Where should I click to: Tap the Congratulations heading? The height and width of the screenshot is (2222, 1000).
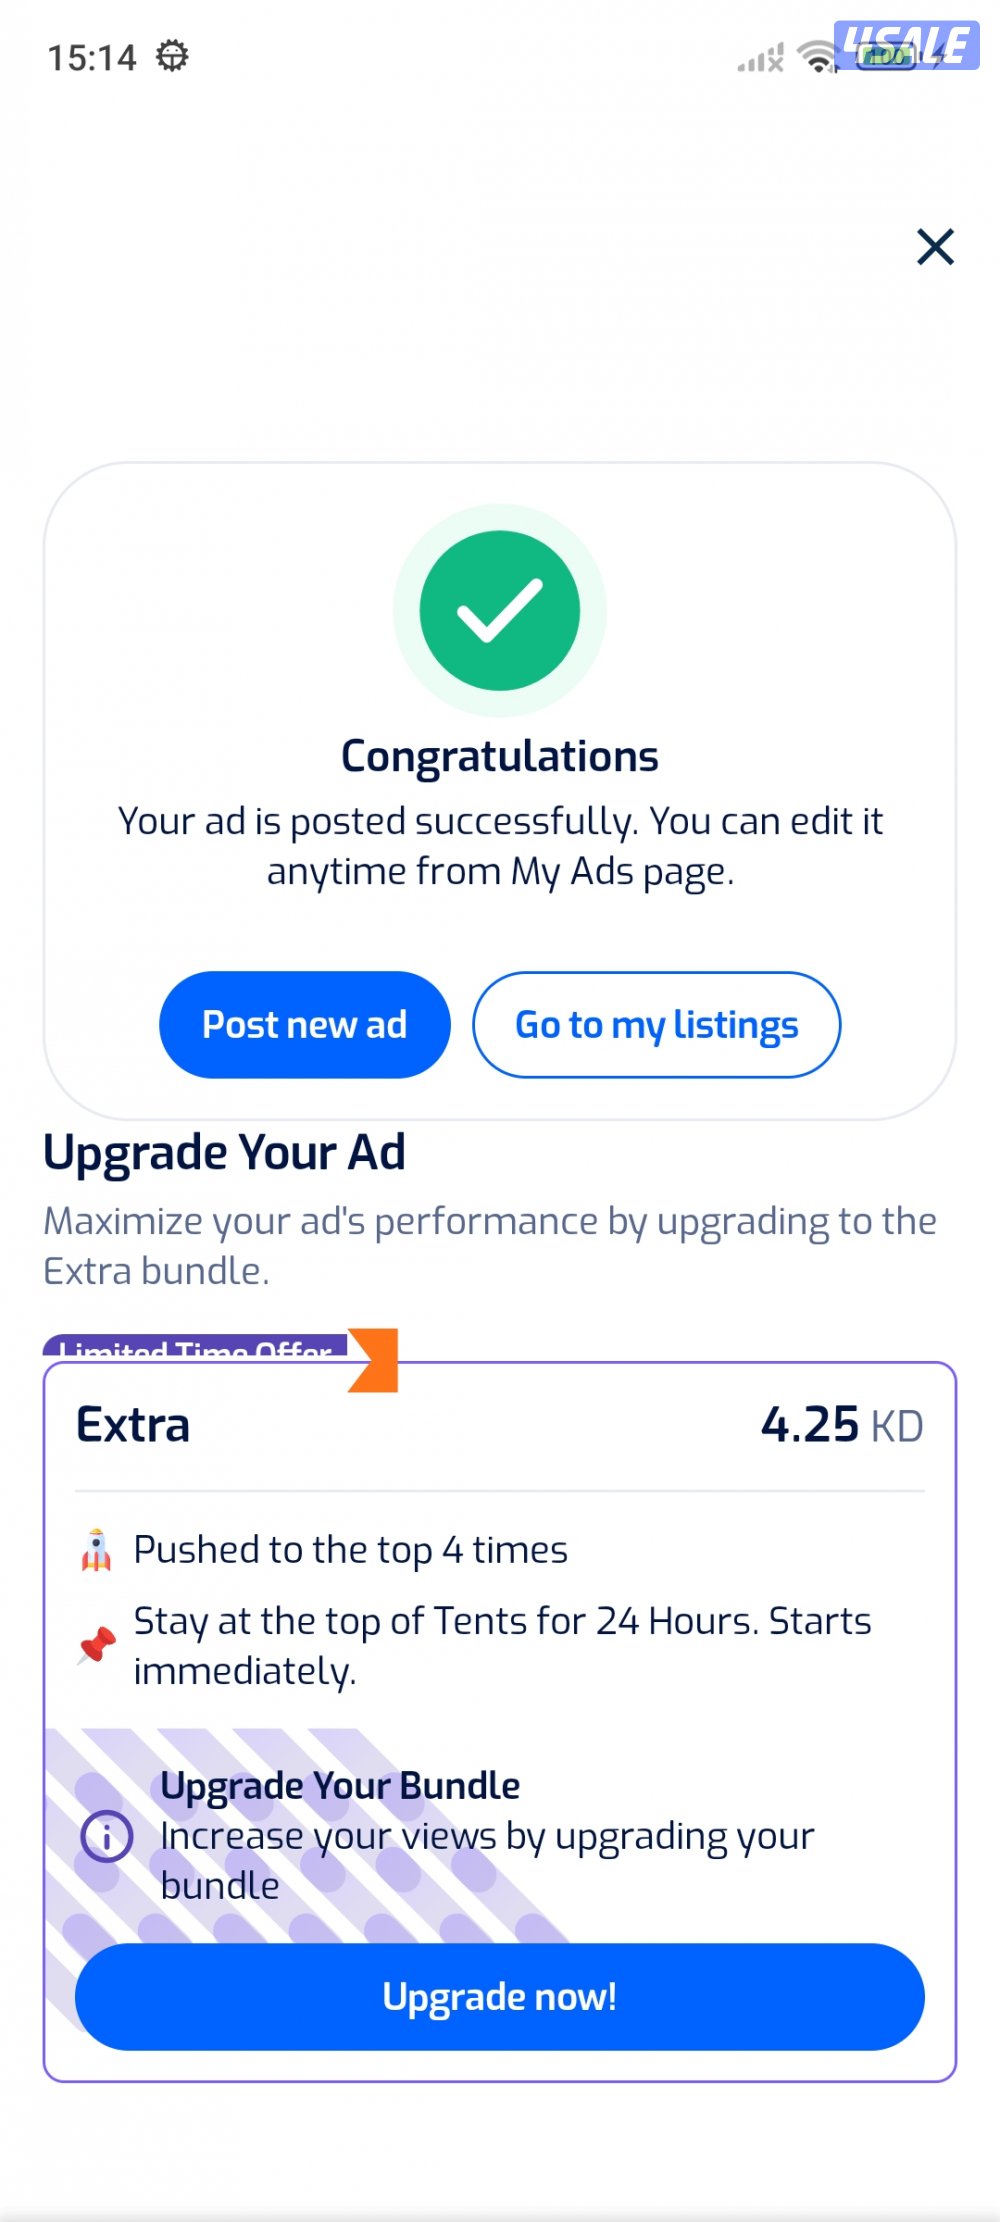(500, 756)
